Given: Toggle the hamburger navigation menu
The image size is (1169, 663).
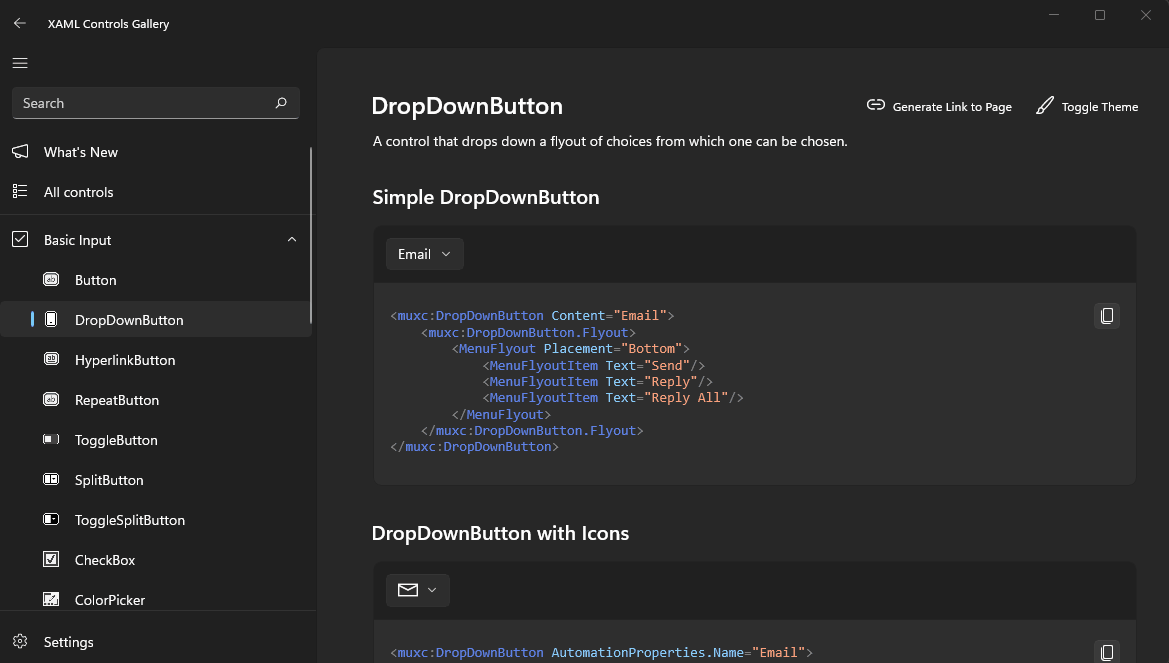Looking at the screenshot, I should click(20, 63).
